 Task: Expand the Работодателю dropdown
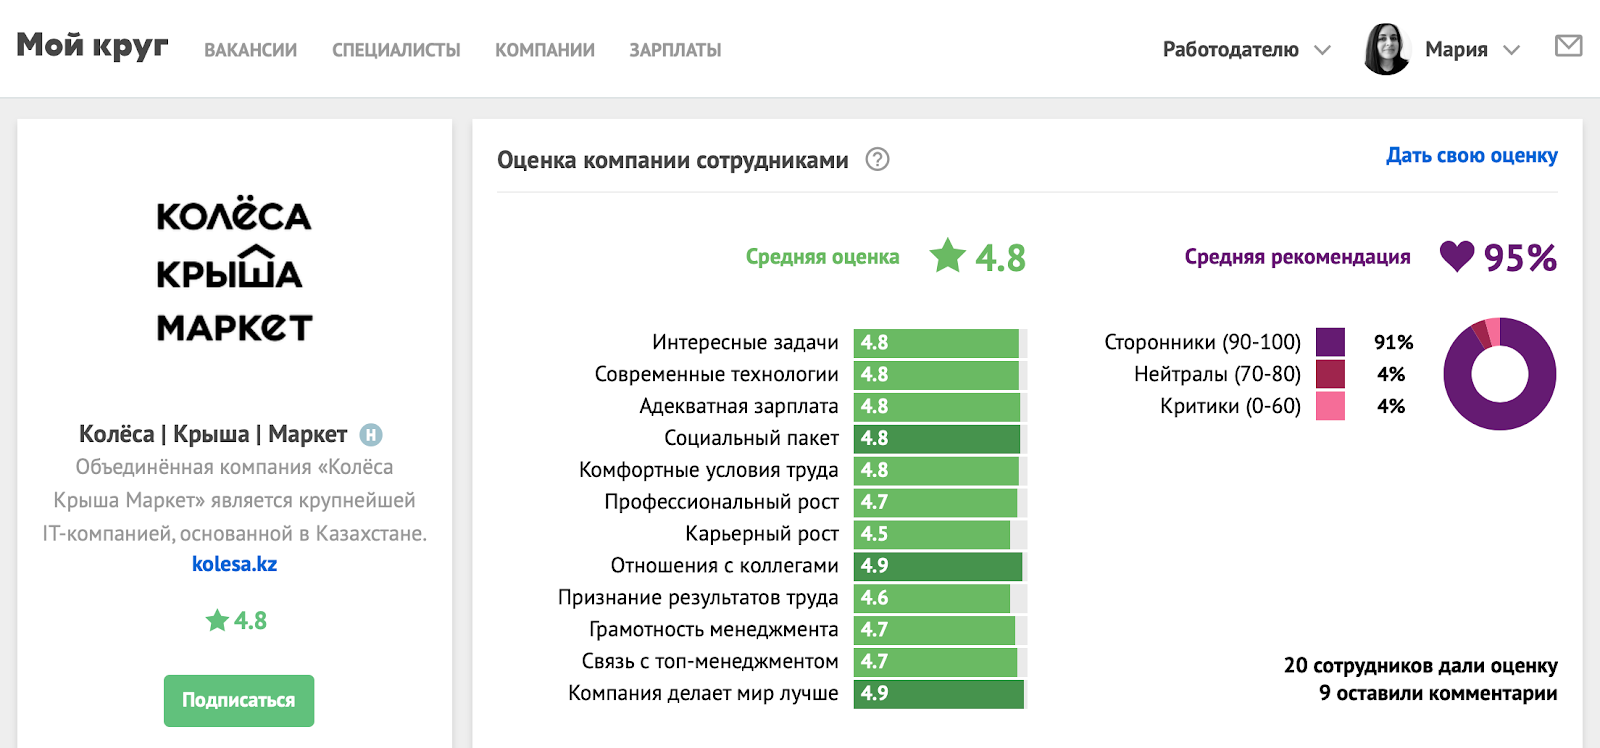pos(1246,49)
